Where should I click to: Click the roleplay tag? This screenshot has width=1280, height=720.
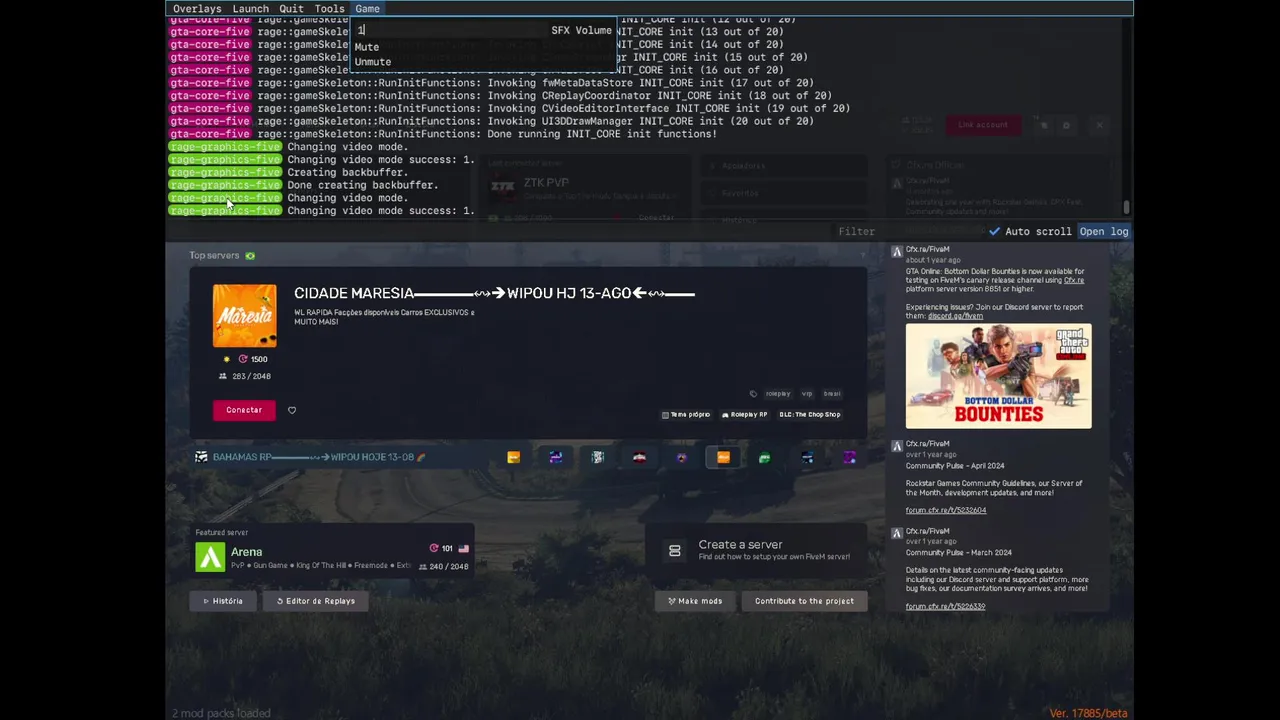[777, 394]
